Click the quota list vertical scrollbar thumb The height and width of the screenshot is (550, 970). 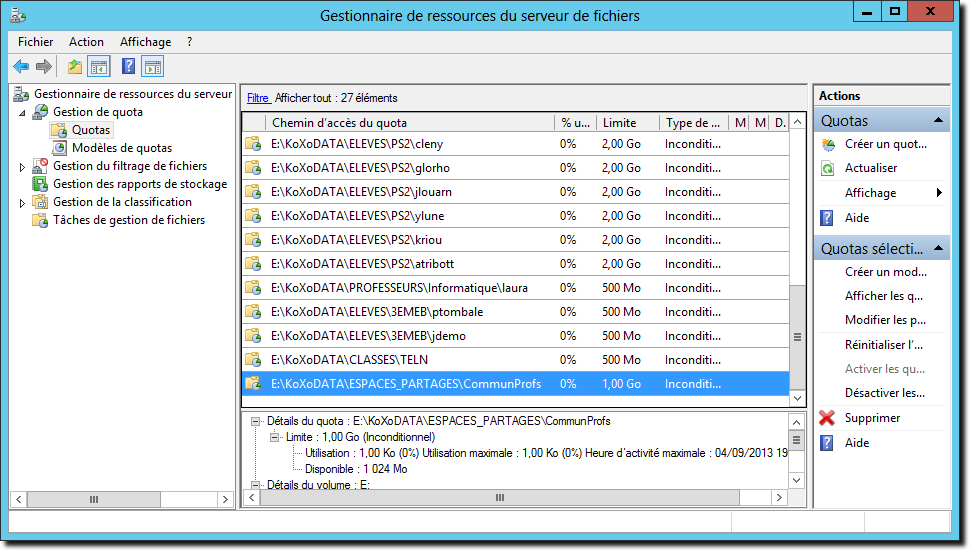pos(797,338)
